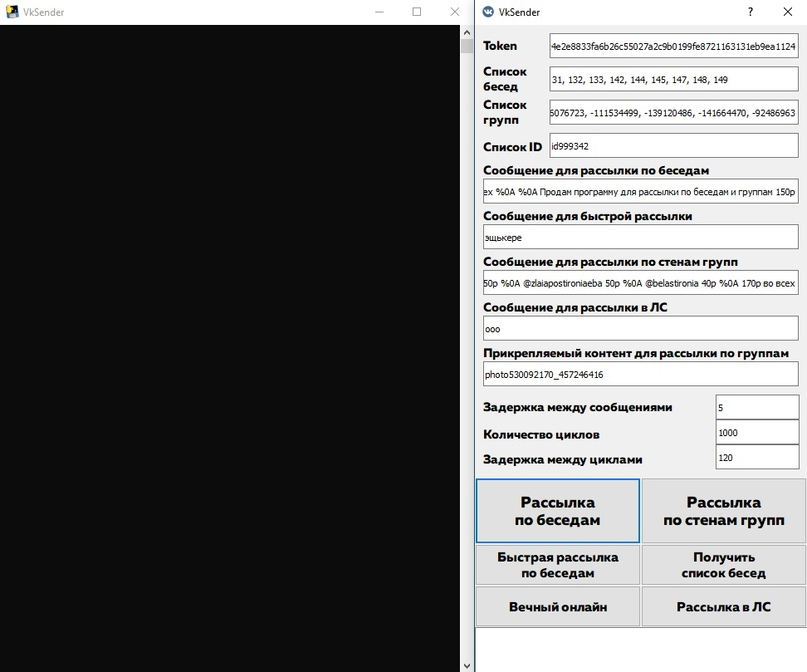Click the console scrollbar up arrow

[x=467, y=32]
